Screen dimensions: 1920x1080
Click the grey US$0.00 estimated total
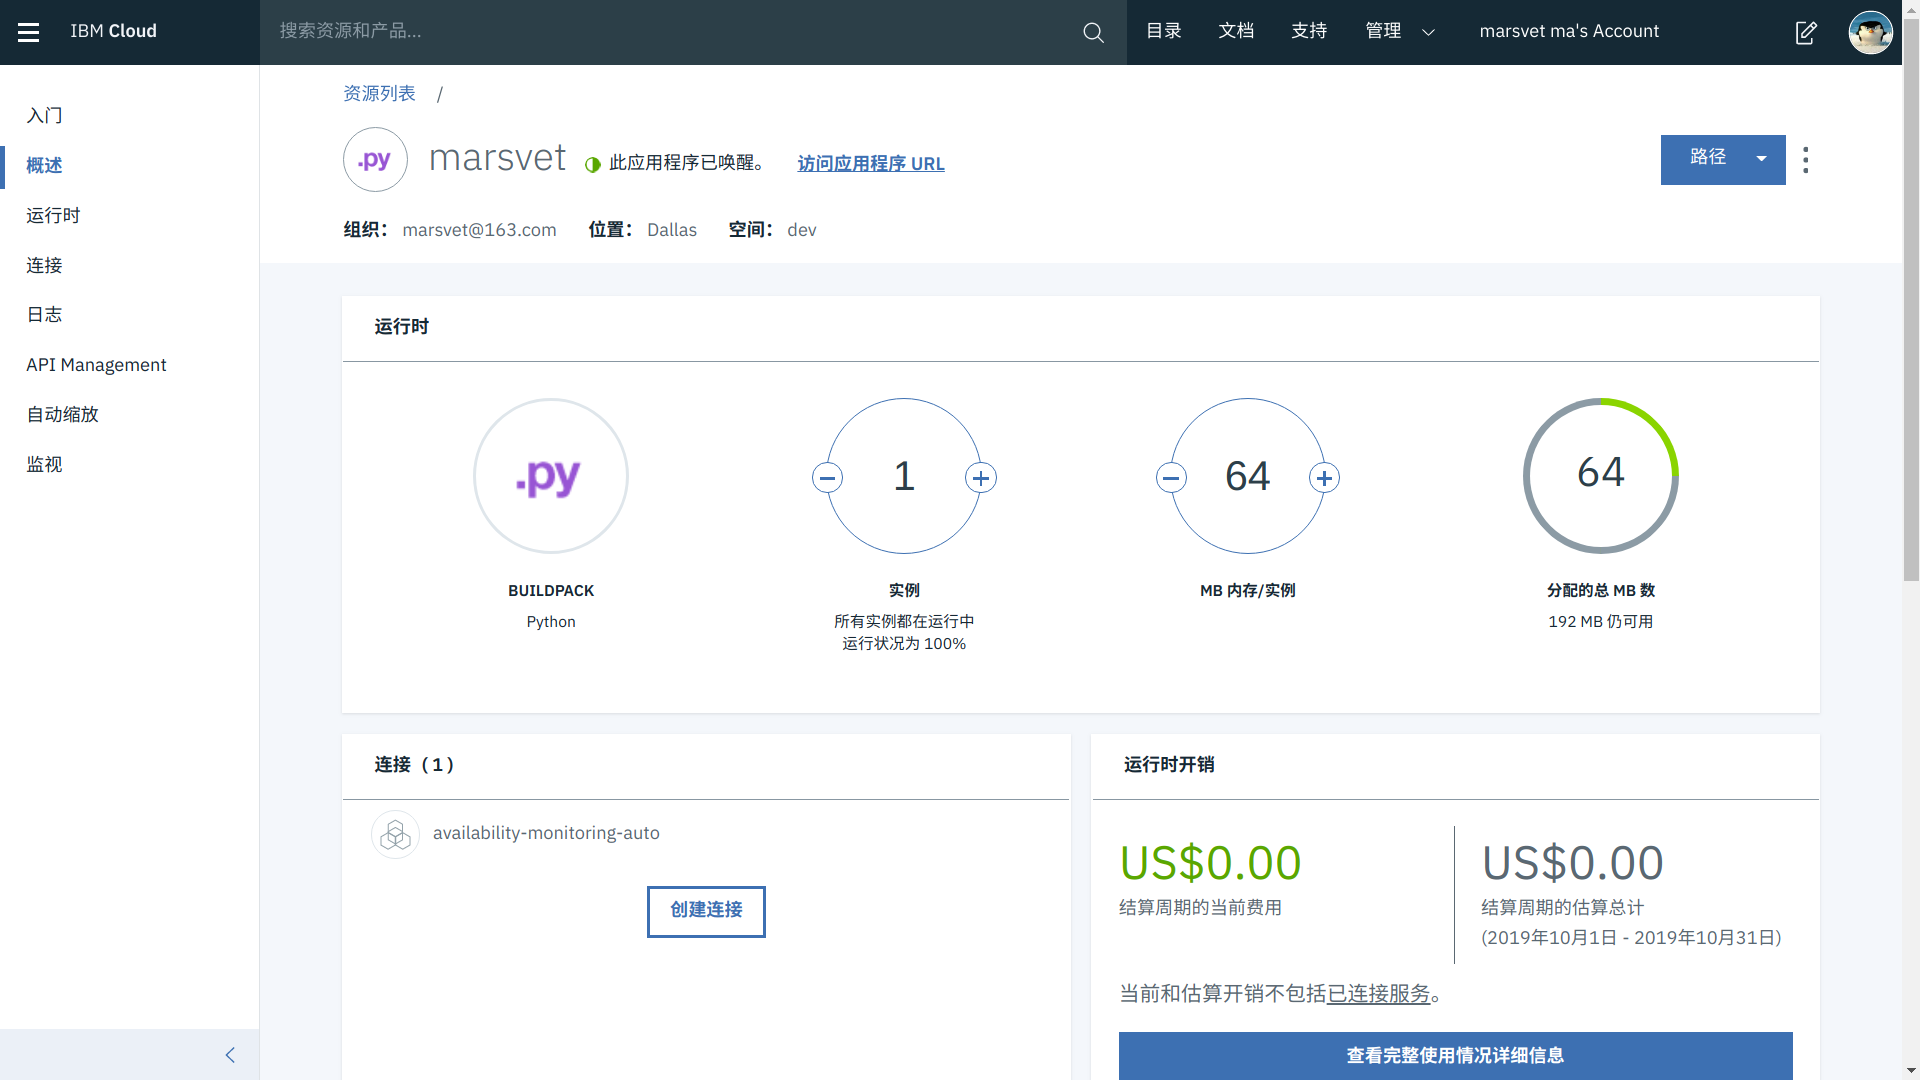click(1573, 863)
